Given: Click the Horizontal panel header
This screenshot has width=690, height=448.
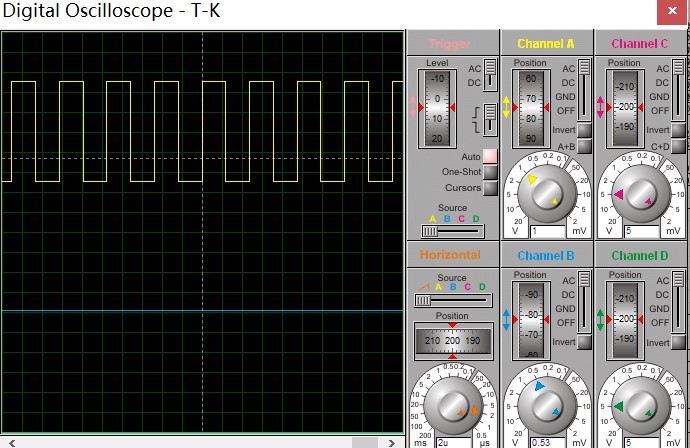Looking at the screenshot, I should click(450, 255).
